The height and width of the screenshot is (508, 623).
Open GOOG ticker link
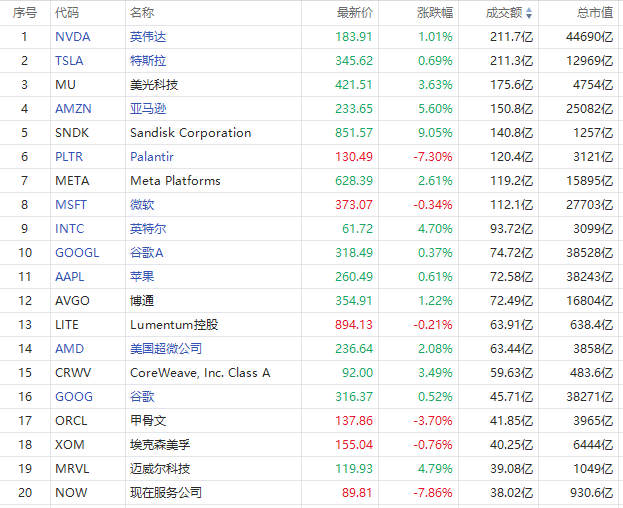pos(72,397)
